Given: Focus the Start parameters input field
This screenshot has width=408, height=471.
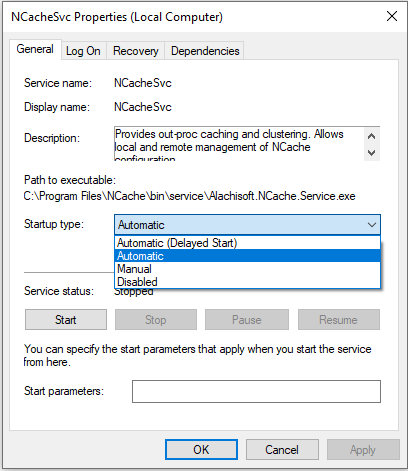Looking at the screenshot, I should (256, 391).
